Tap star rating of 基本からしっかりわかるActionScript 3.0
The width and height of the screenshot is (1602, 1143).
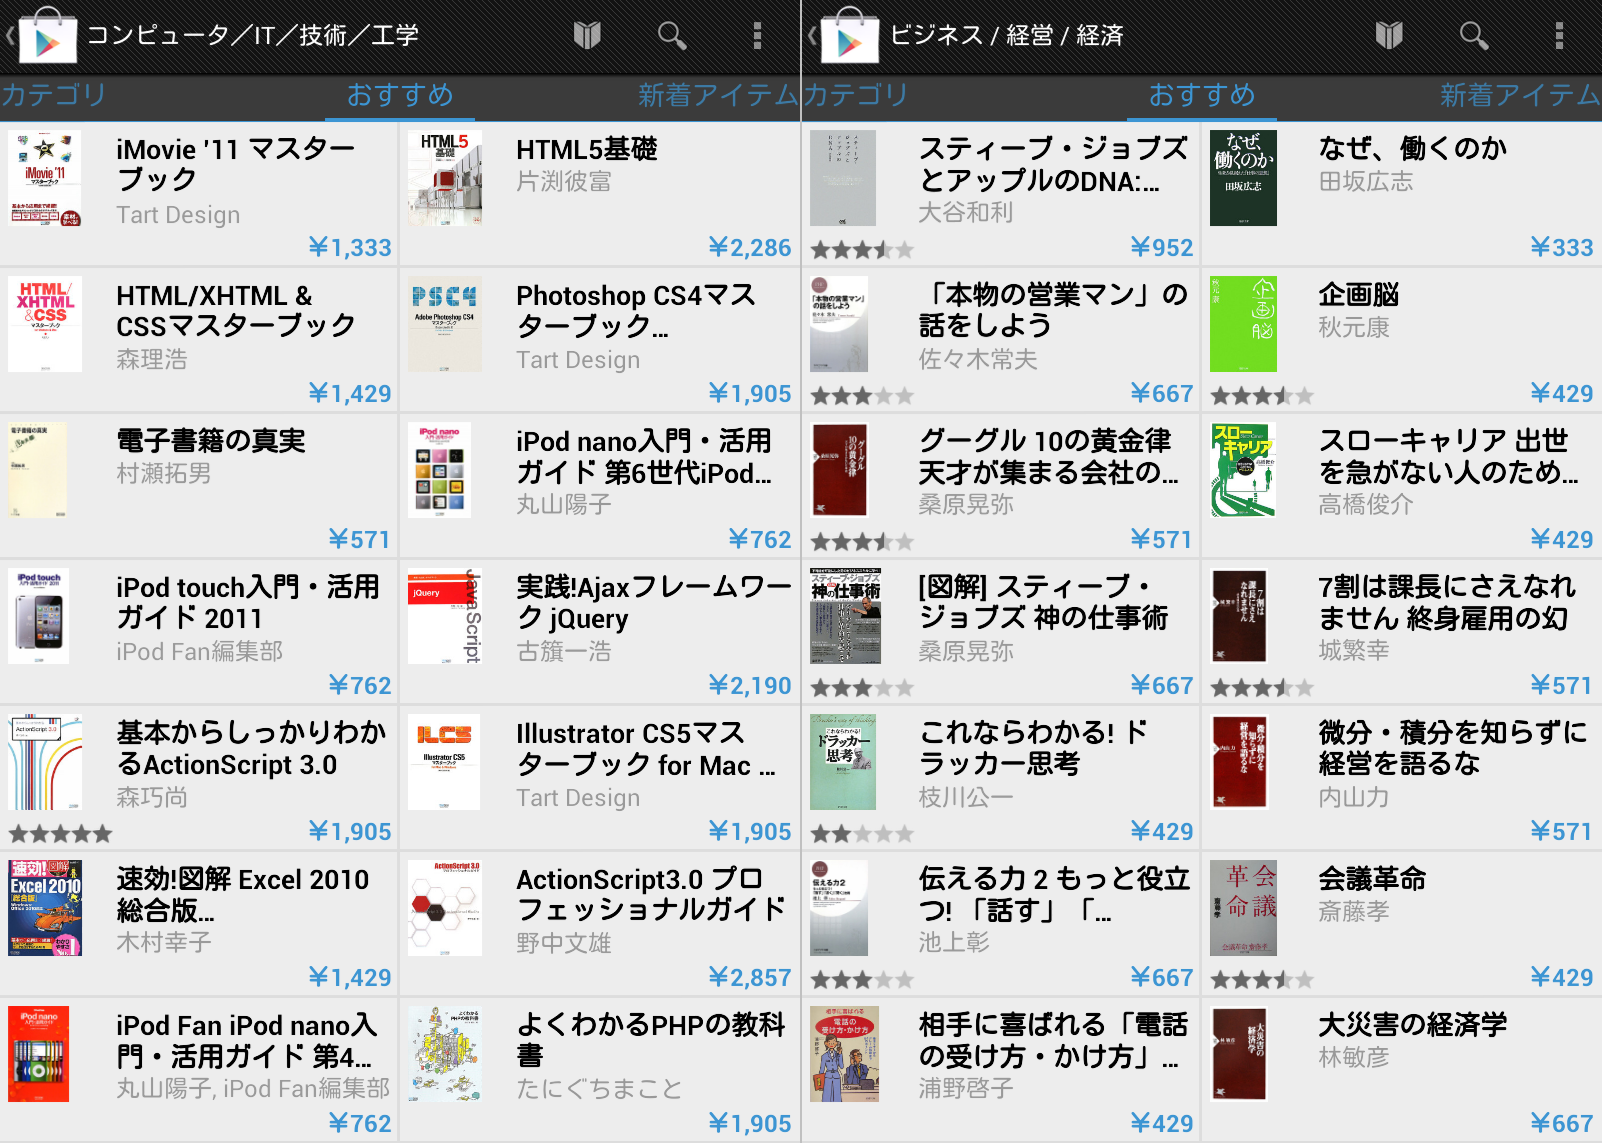60,833
